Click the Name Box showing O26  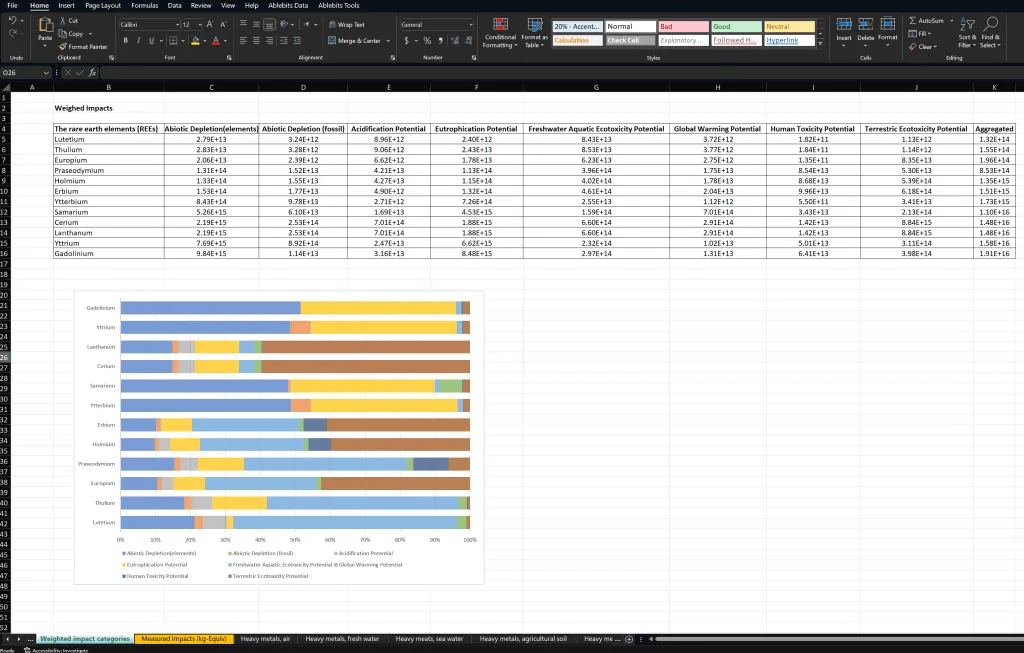[25, 72]
